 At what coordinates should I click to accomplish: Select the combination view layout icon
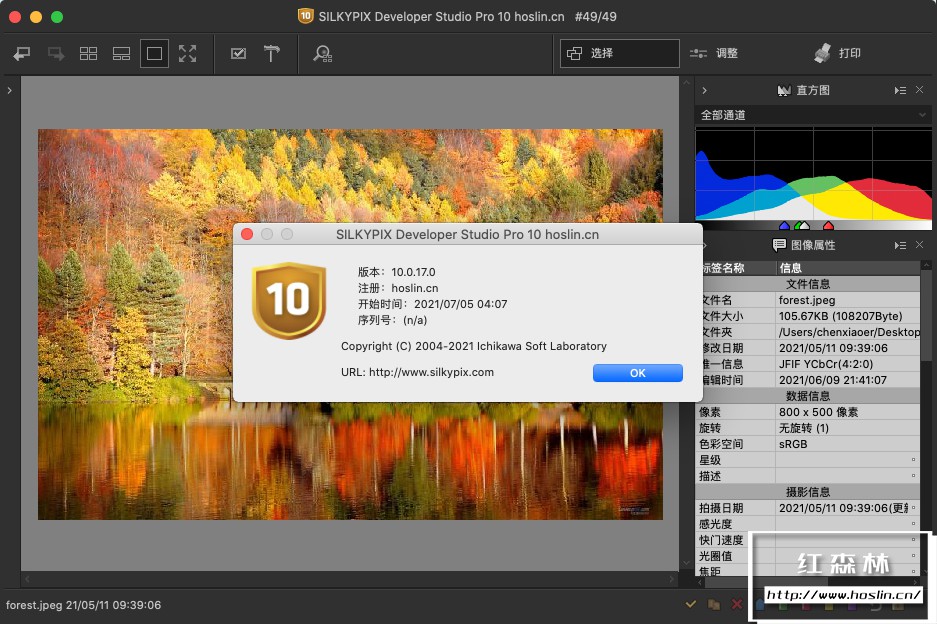(121, 54)
